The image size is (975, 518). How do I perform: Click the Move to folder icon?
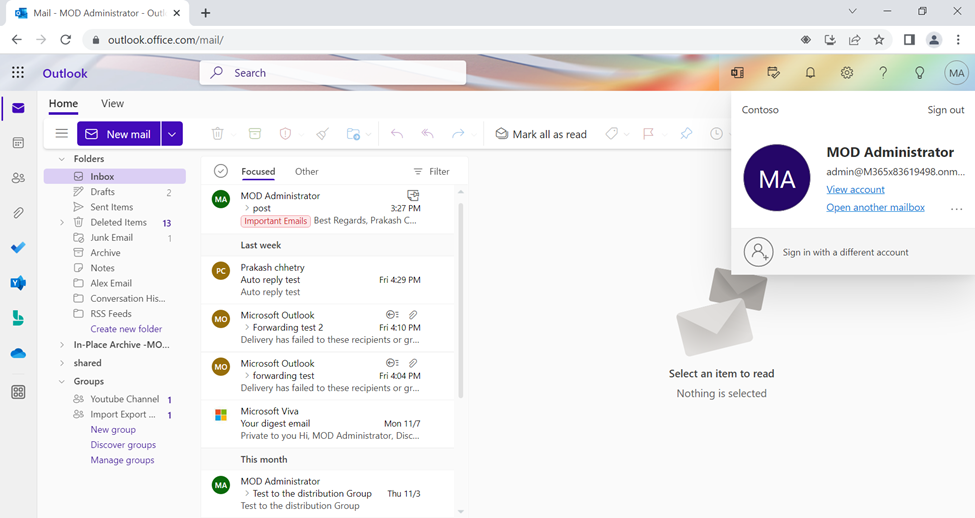(353, 134)
